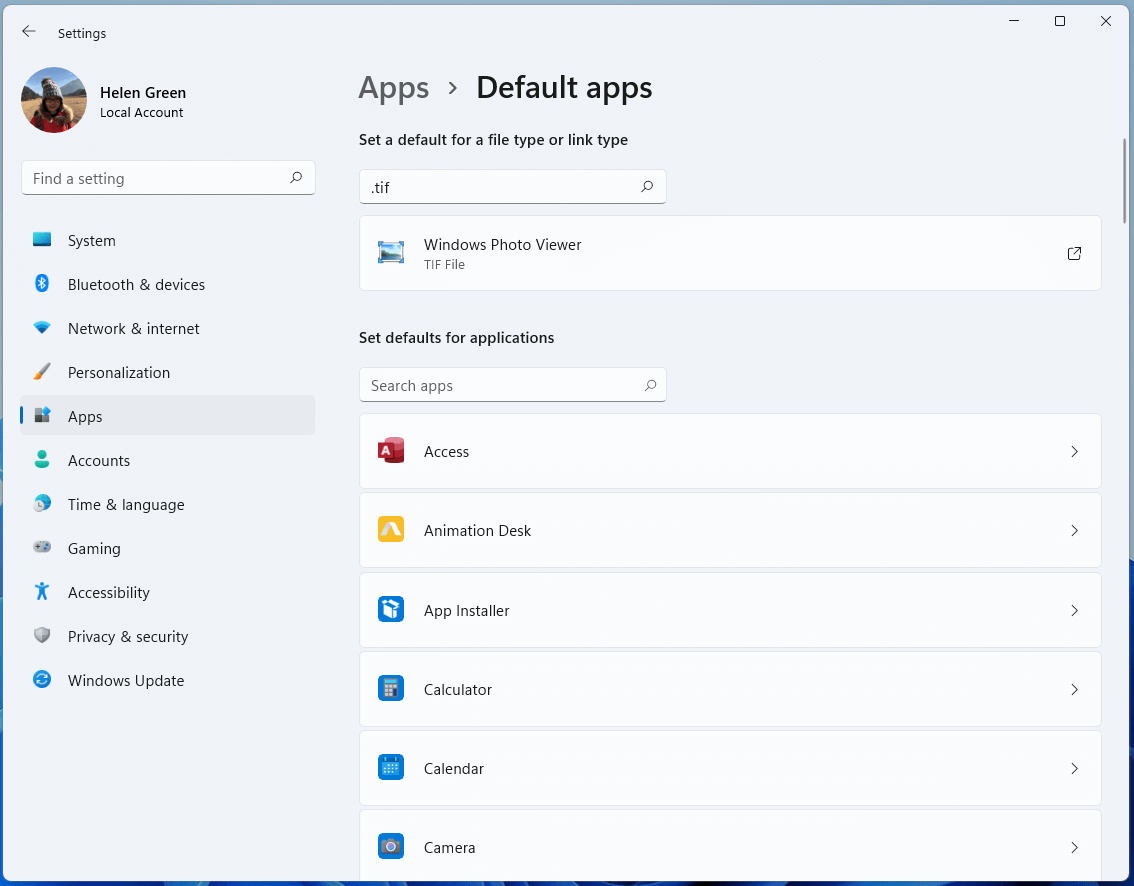Open the Access defaults row
1134x886 pixels.
730,451
